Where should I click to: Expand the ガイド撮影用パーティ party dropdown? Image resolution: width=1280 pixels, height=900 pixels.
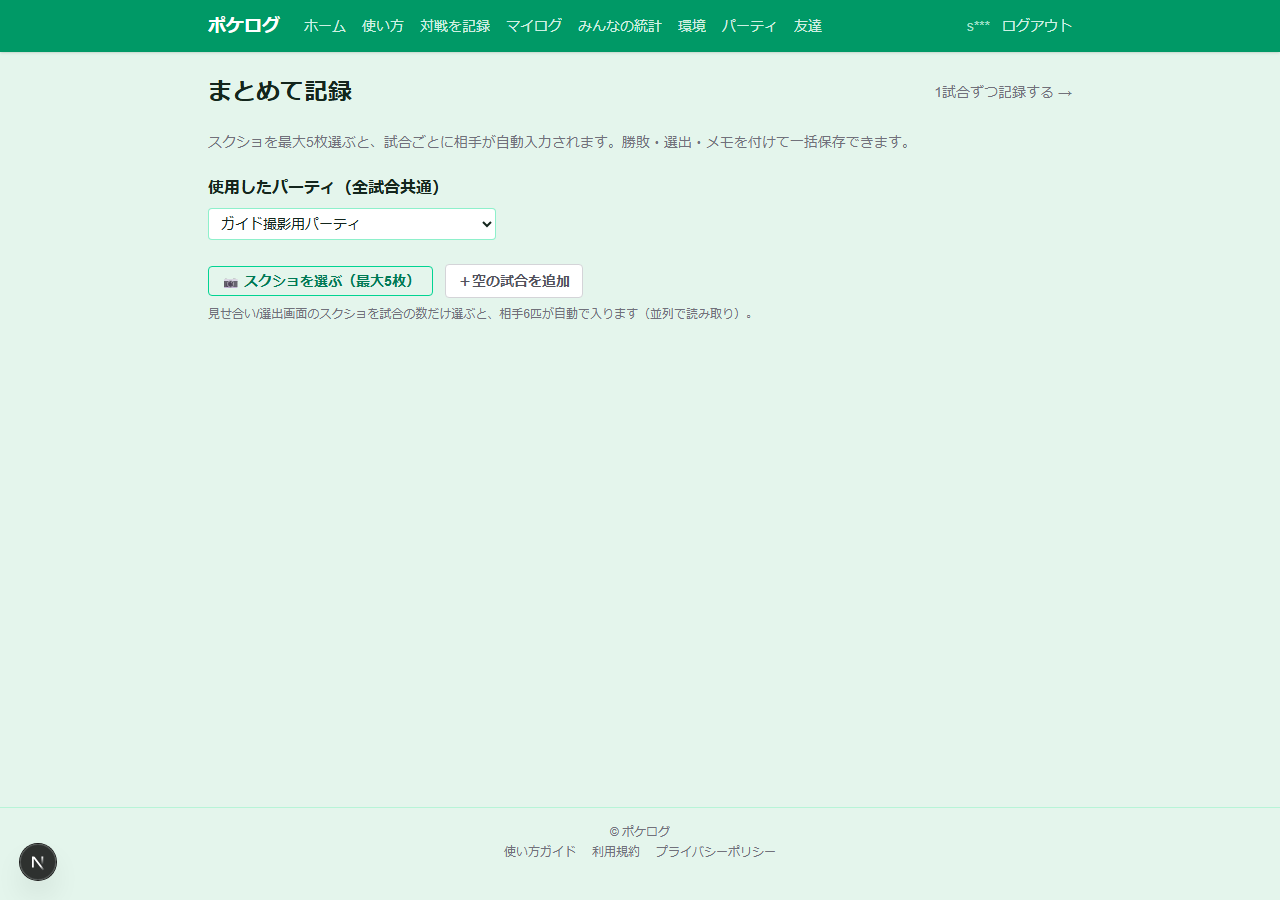(x=352, y=224)
